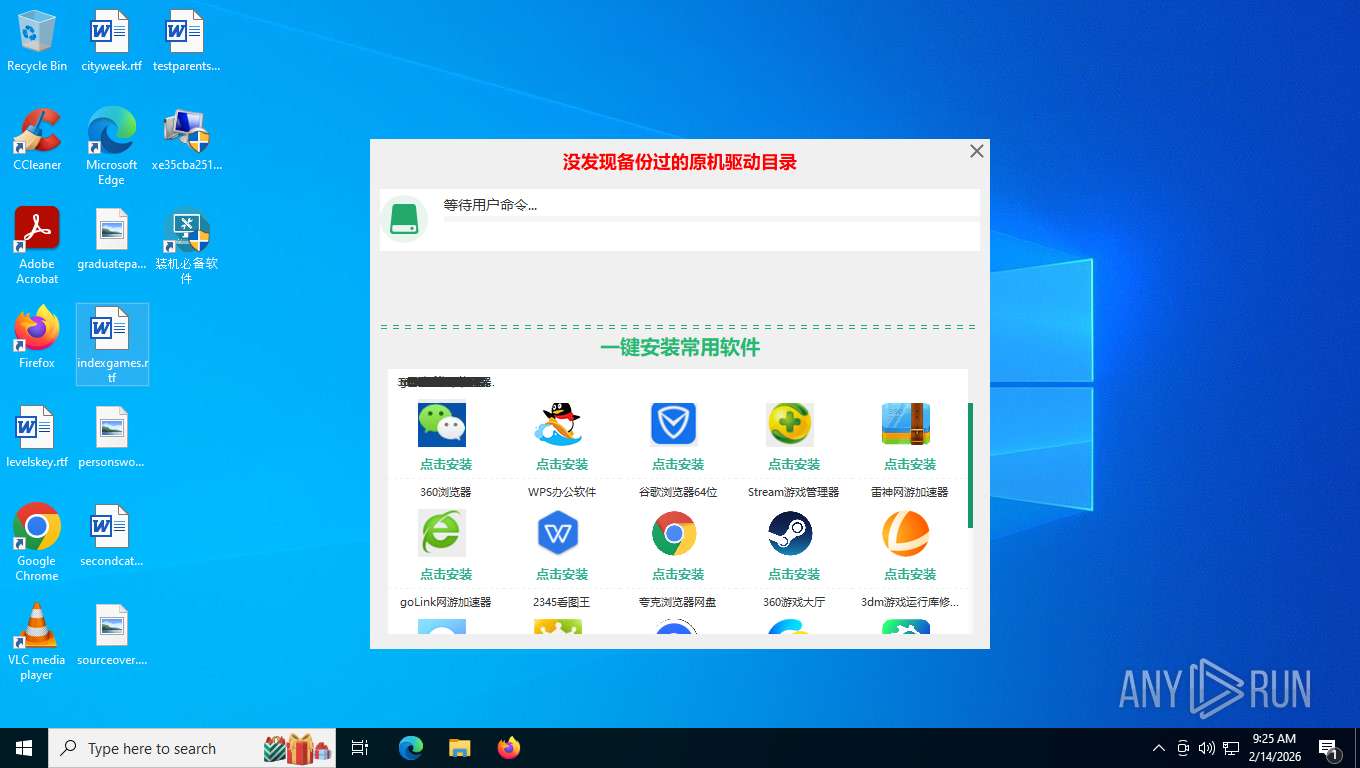Click 点击安装 below the 360 security icon

point(794,464)
